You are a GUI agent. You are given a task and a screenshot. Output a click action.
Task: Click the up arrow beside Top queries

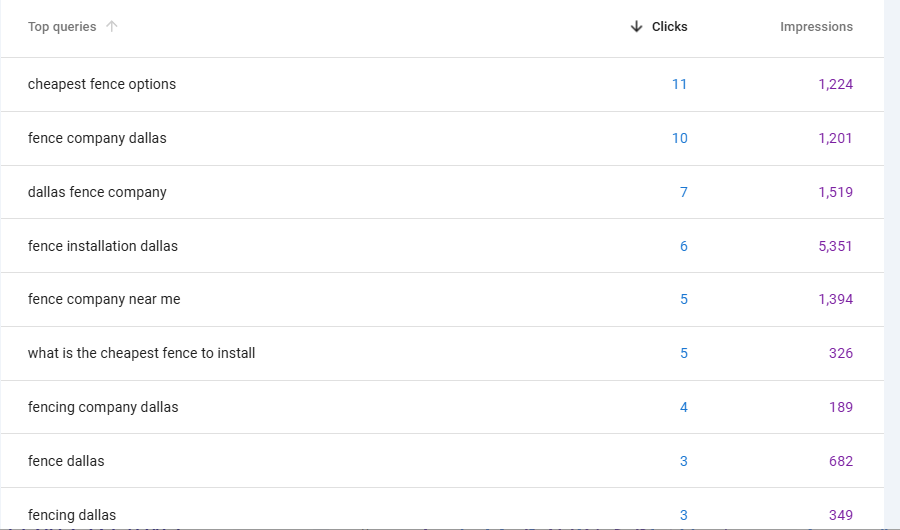pos(112,27)
